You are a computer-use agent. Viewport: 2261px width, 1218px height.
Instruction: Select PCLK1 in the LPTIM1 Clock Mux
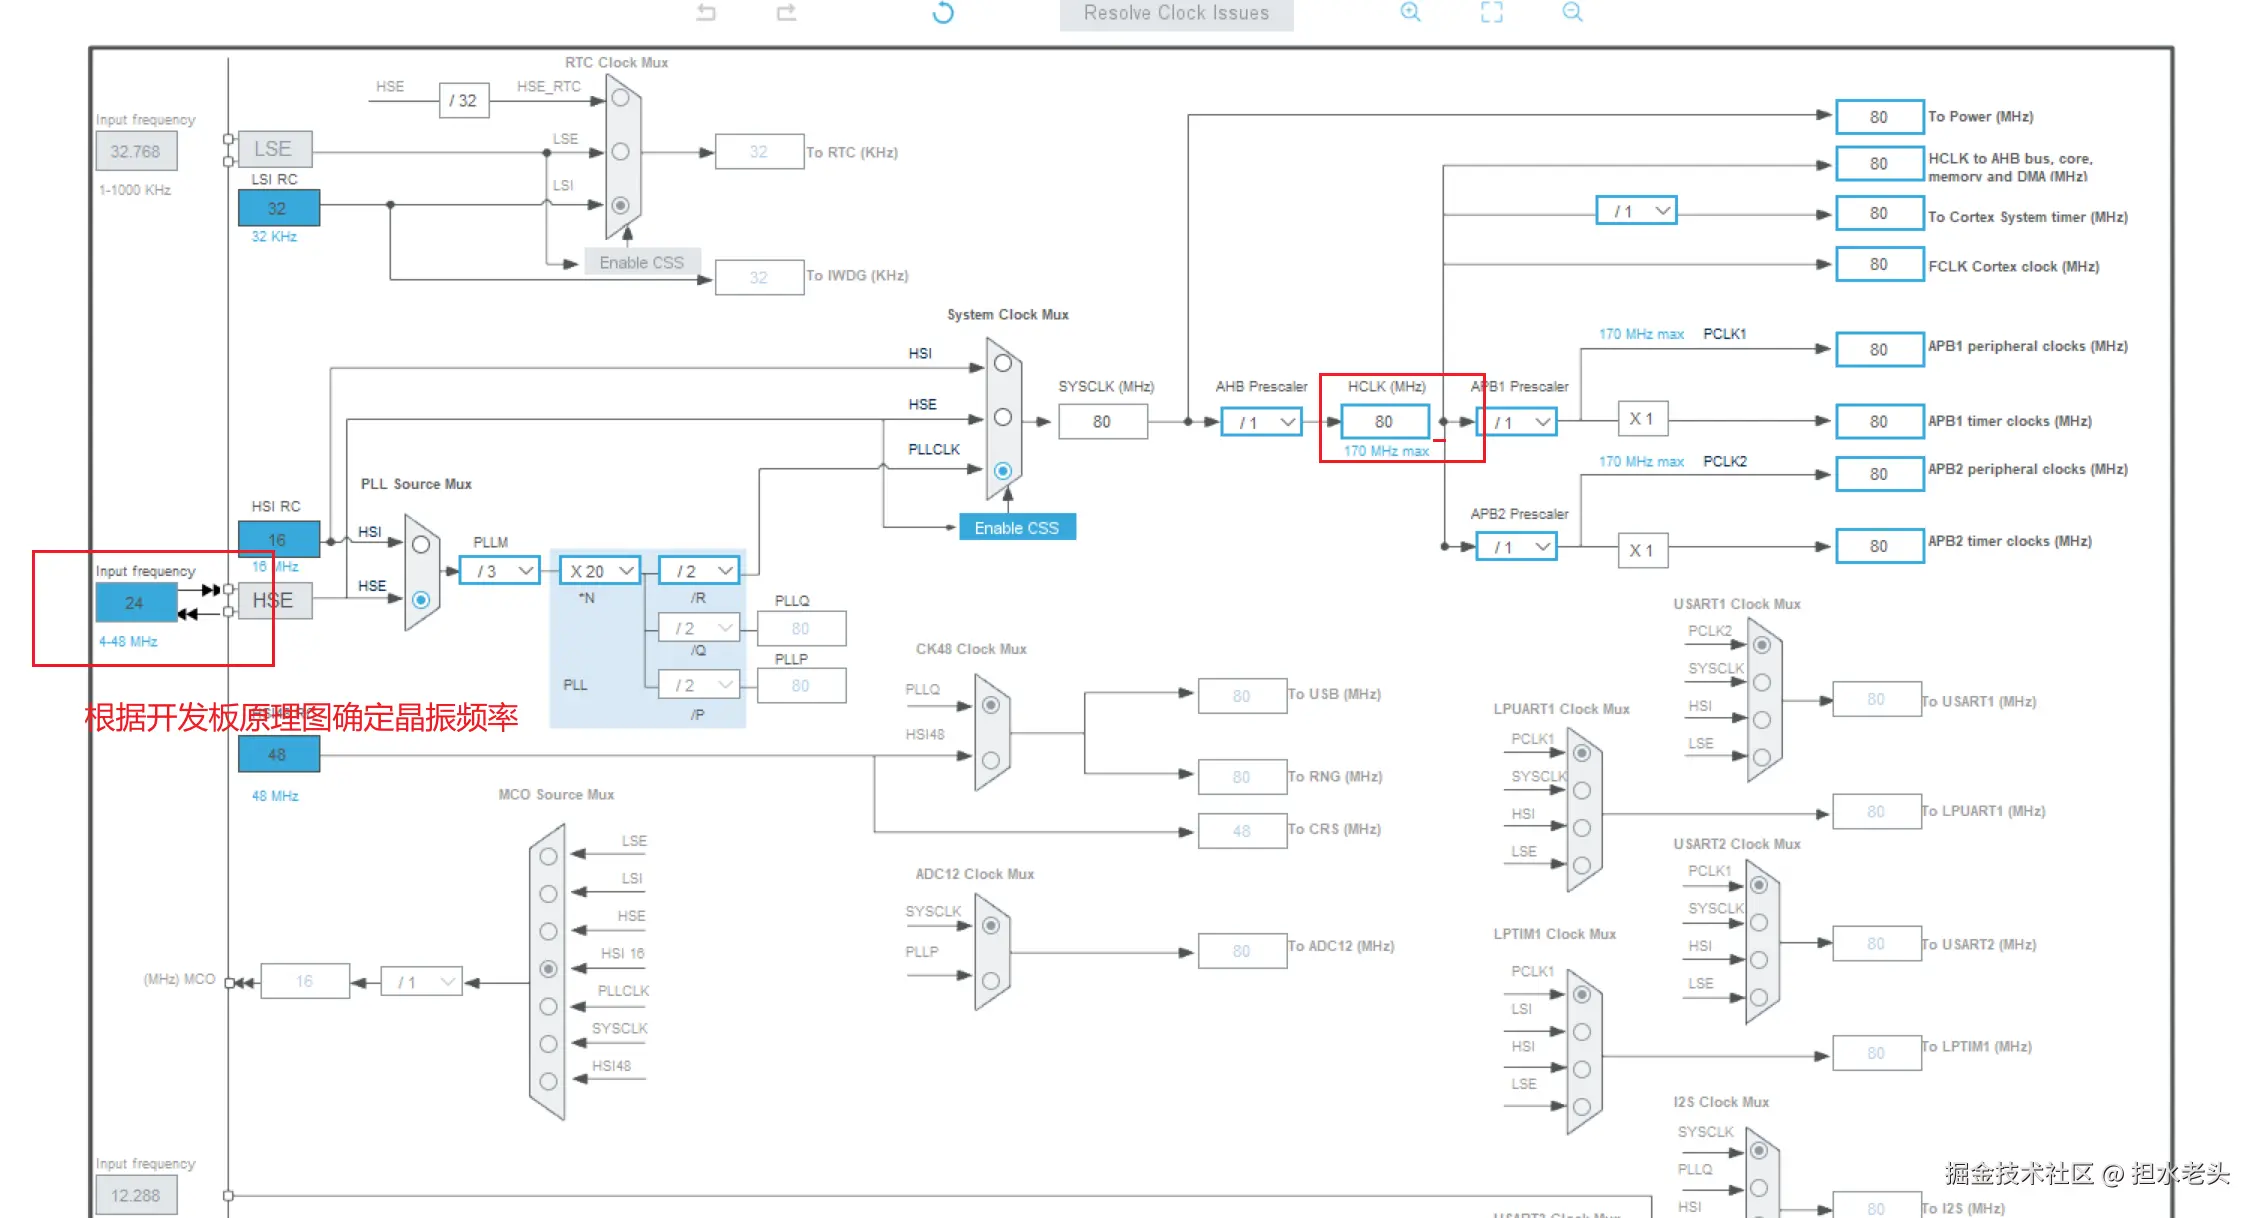point(1582,995)
